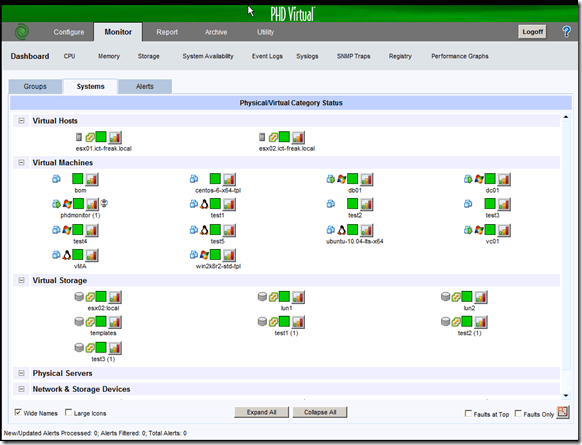582x445 pixels.
Task: Enable the Faults at Top checkbox
Action: tap(468, 413)
